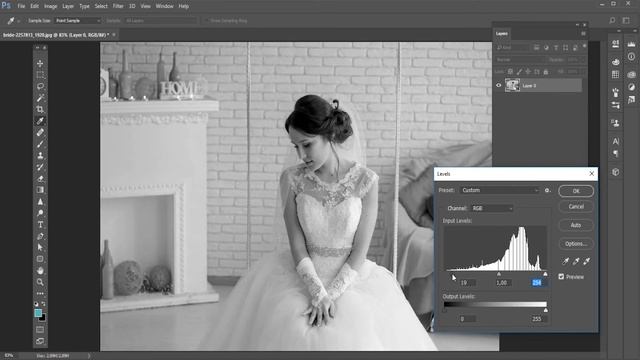Open the File menu
Viewport: 640px width, 360px height.
pos(21,6)
